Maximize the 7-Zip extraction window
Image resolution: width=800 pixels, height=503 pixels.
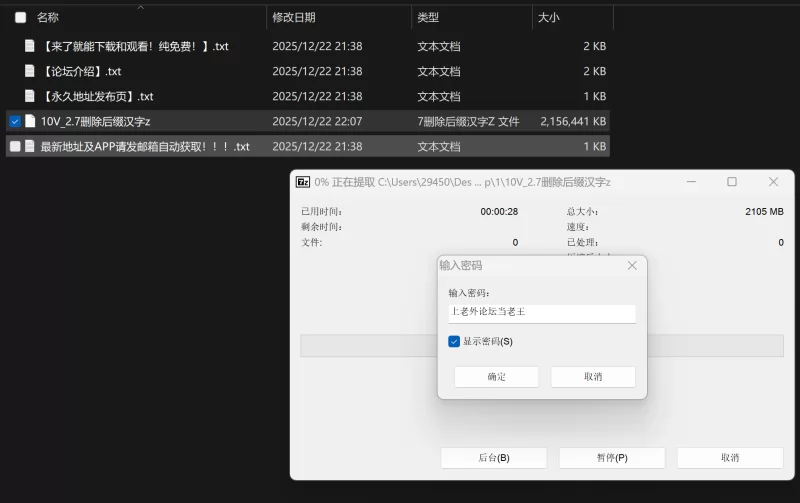[x=732, y=182]
